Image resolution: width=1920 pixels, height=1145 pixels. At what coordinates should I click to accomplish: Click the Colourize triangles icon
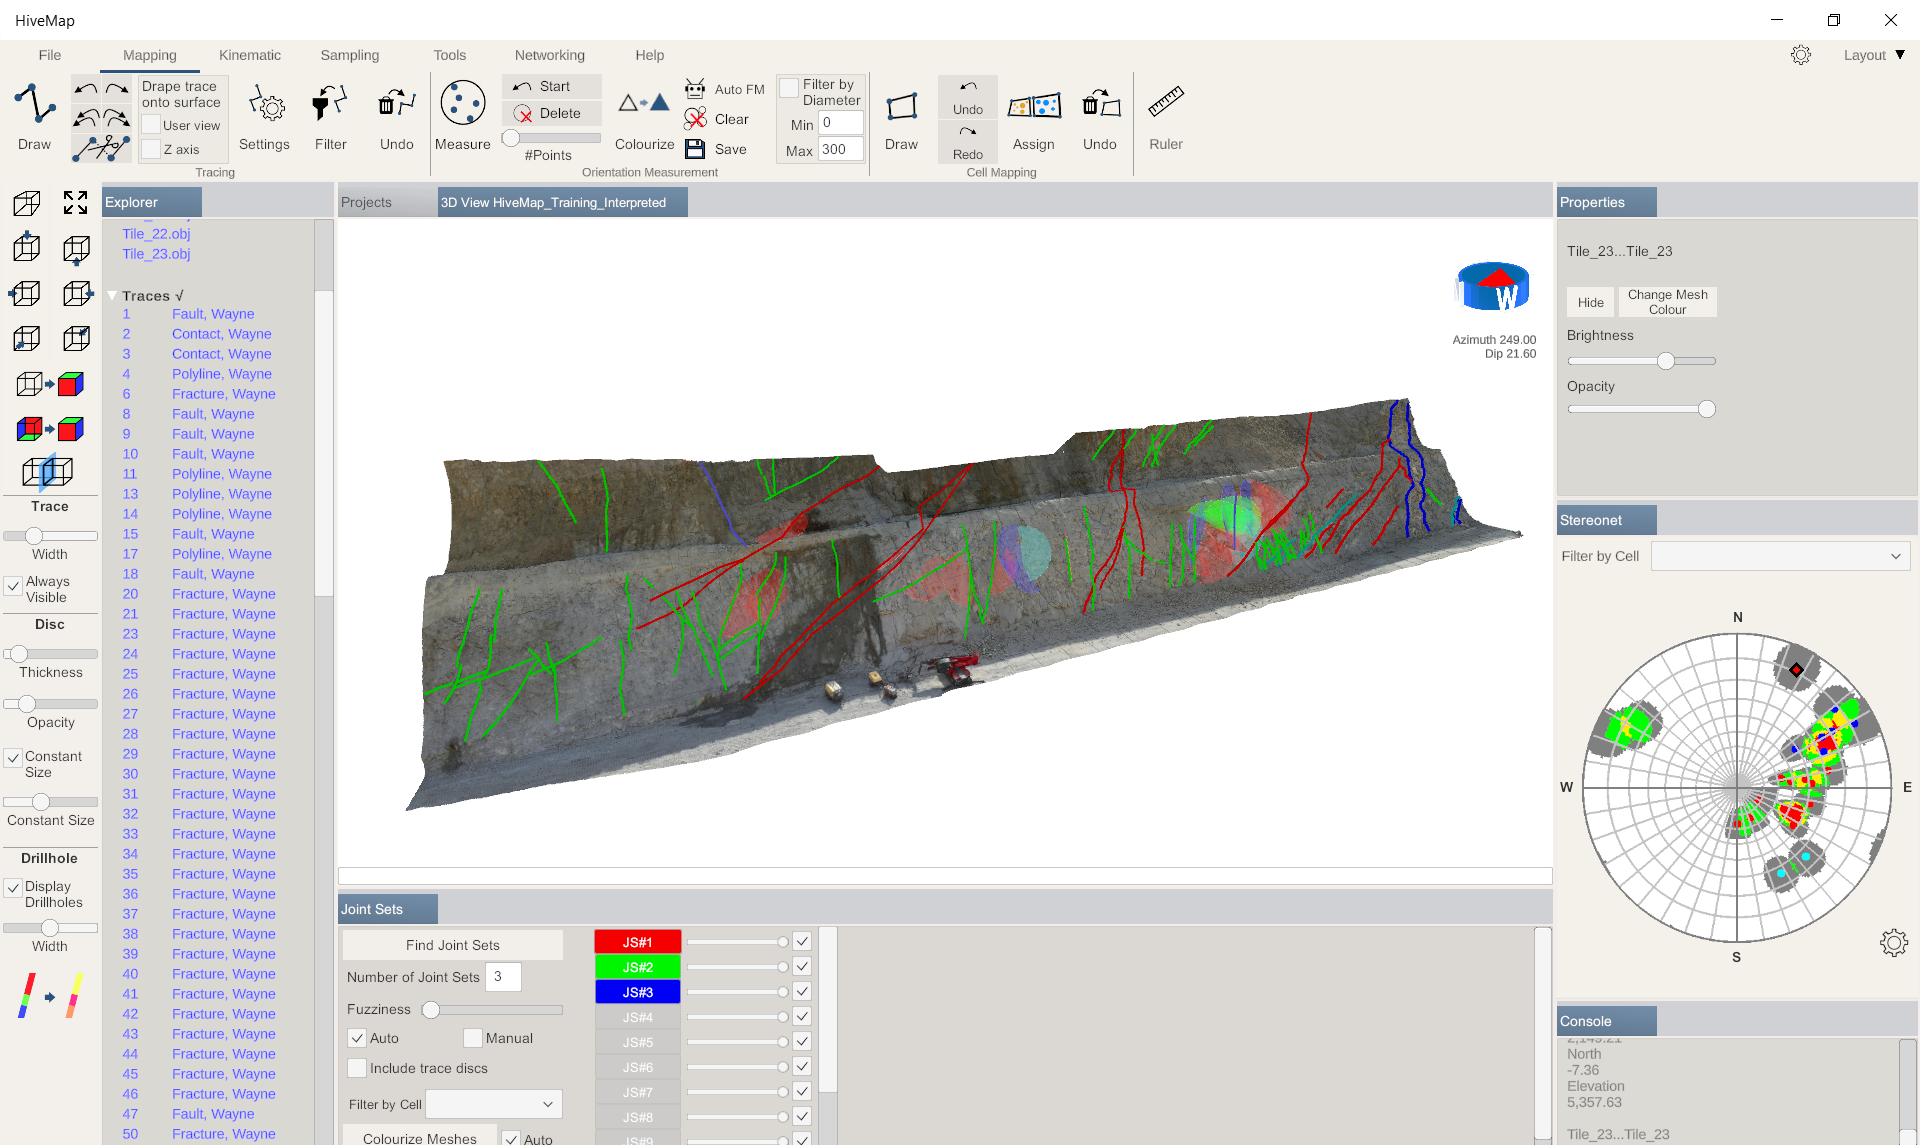(644, 104)
